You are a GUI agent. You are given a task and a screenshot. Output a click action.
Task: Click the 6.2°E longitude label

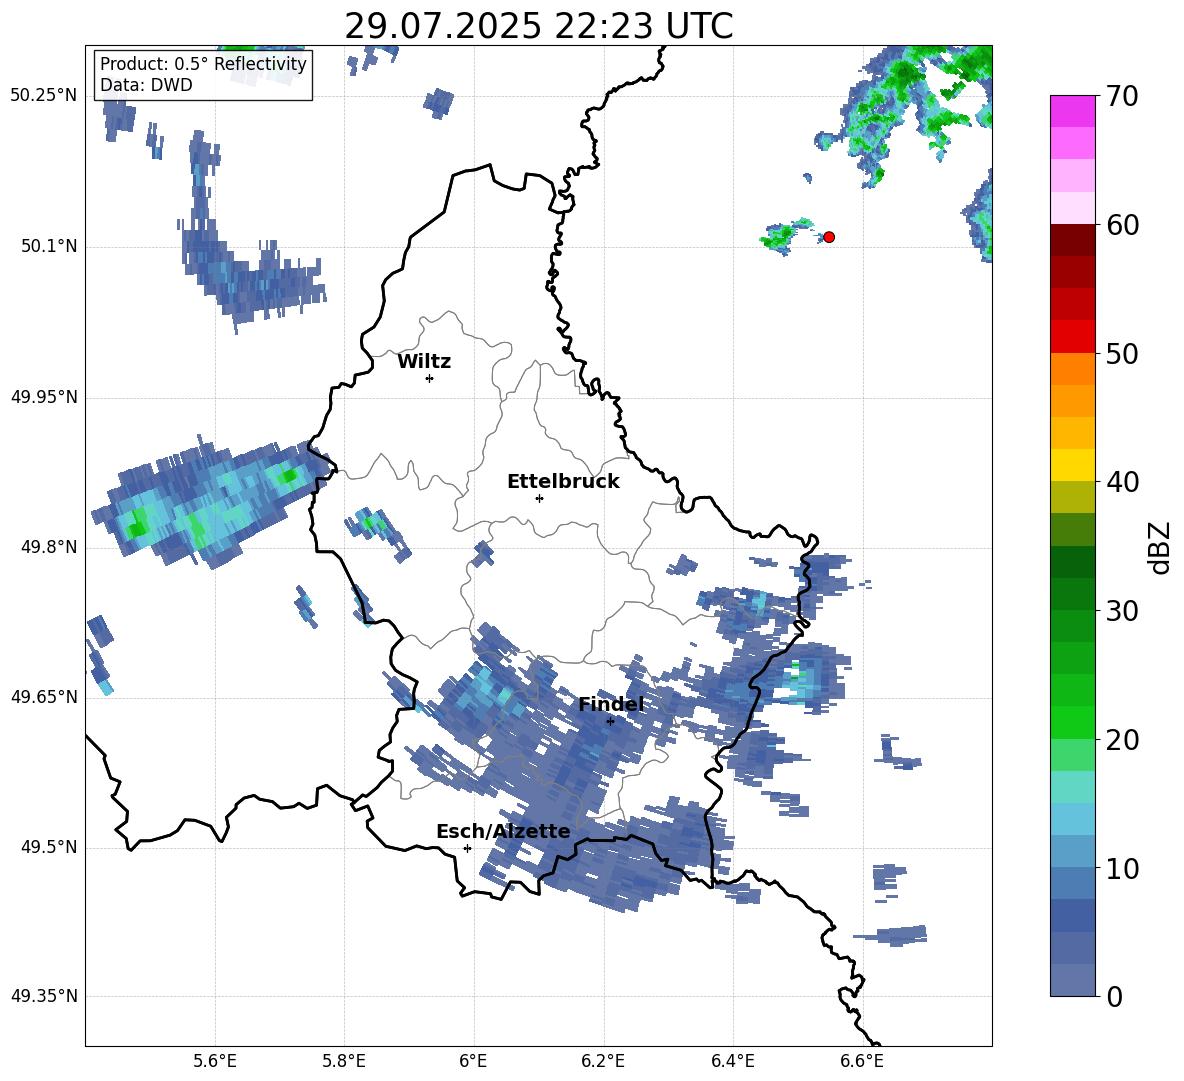(603, 1061)
